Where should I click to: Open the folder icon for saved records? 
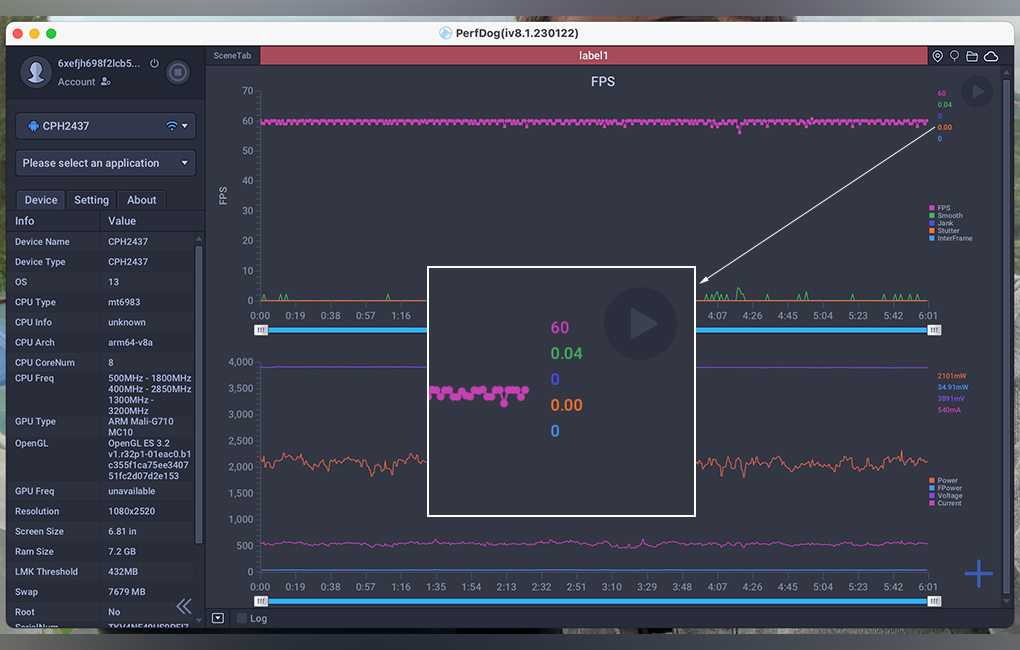972,57
